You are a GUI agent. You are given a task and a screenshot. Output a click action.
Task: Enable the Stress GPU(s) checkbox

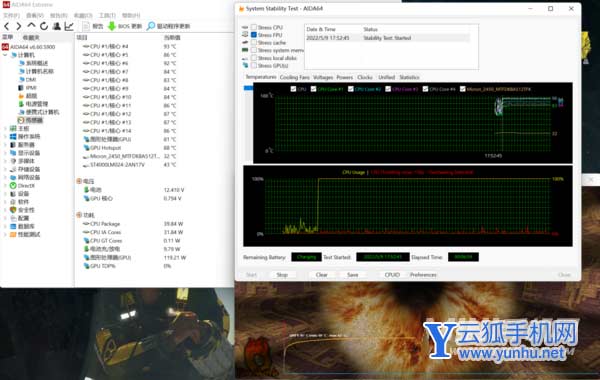[x=254, y=65]
